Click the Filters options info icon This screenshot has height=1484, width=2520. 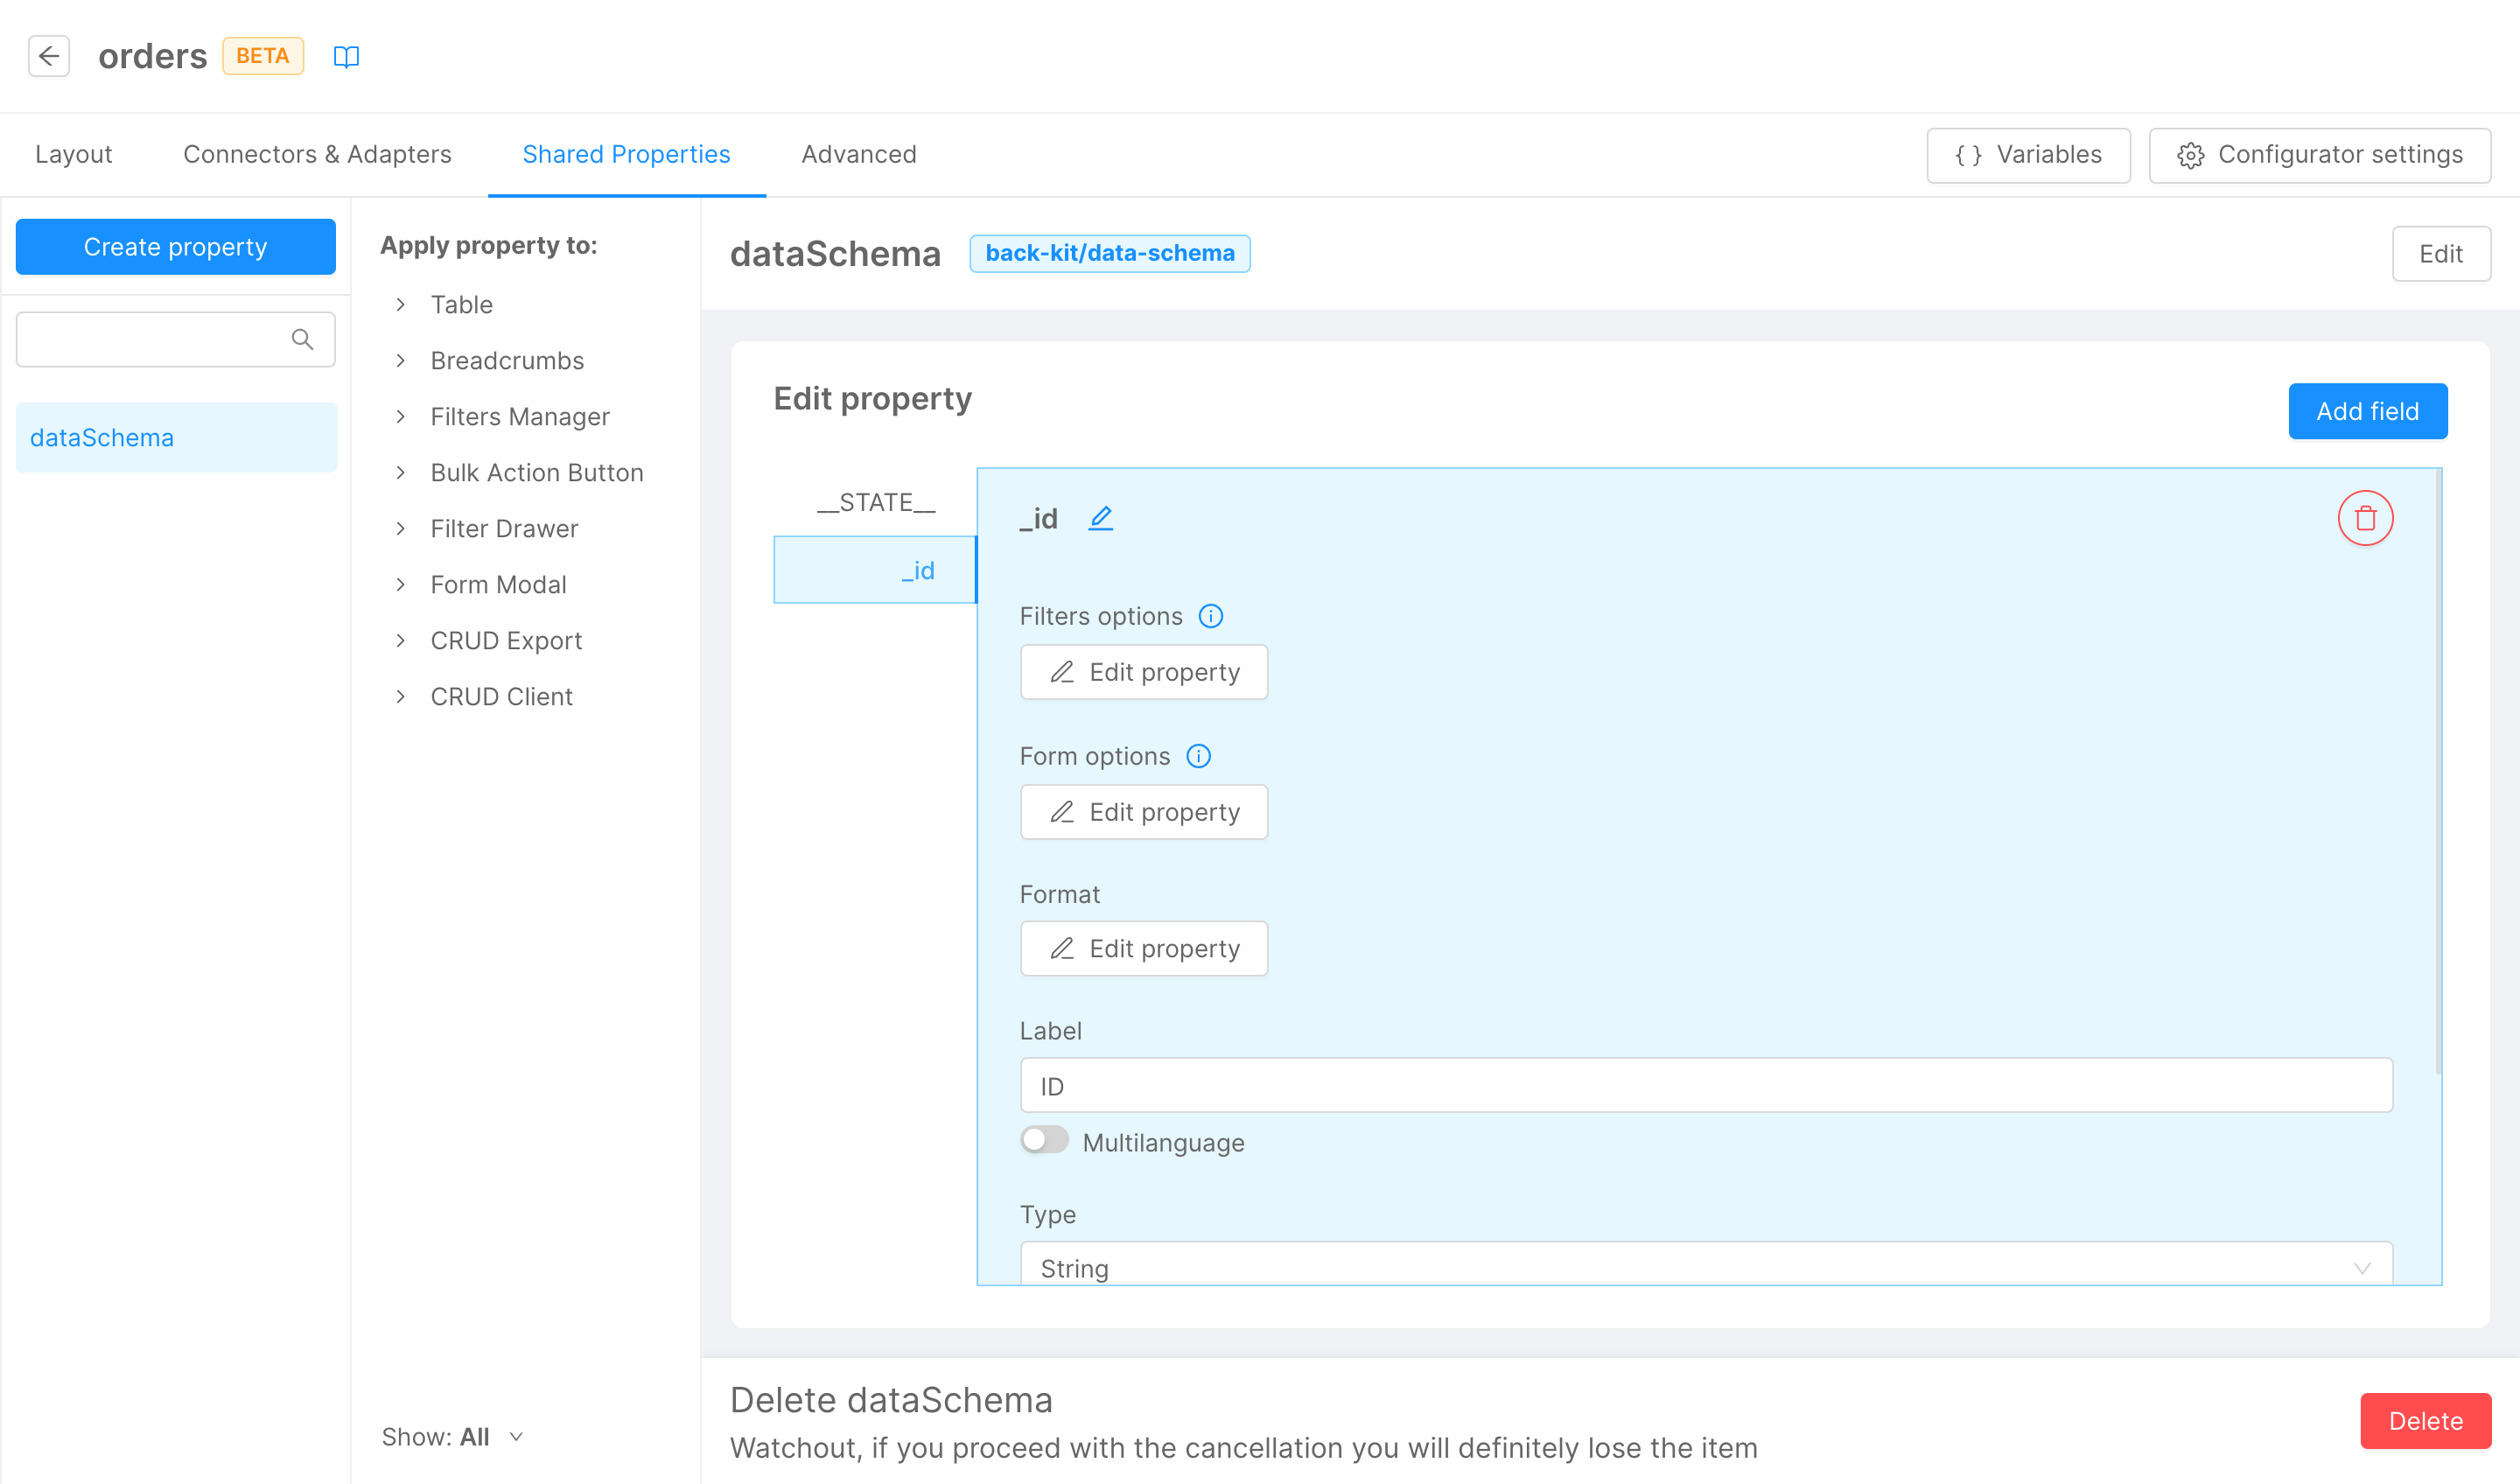1210,616
